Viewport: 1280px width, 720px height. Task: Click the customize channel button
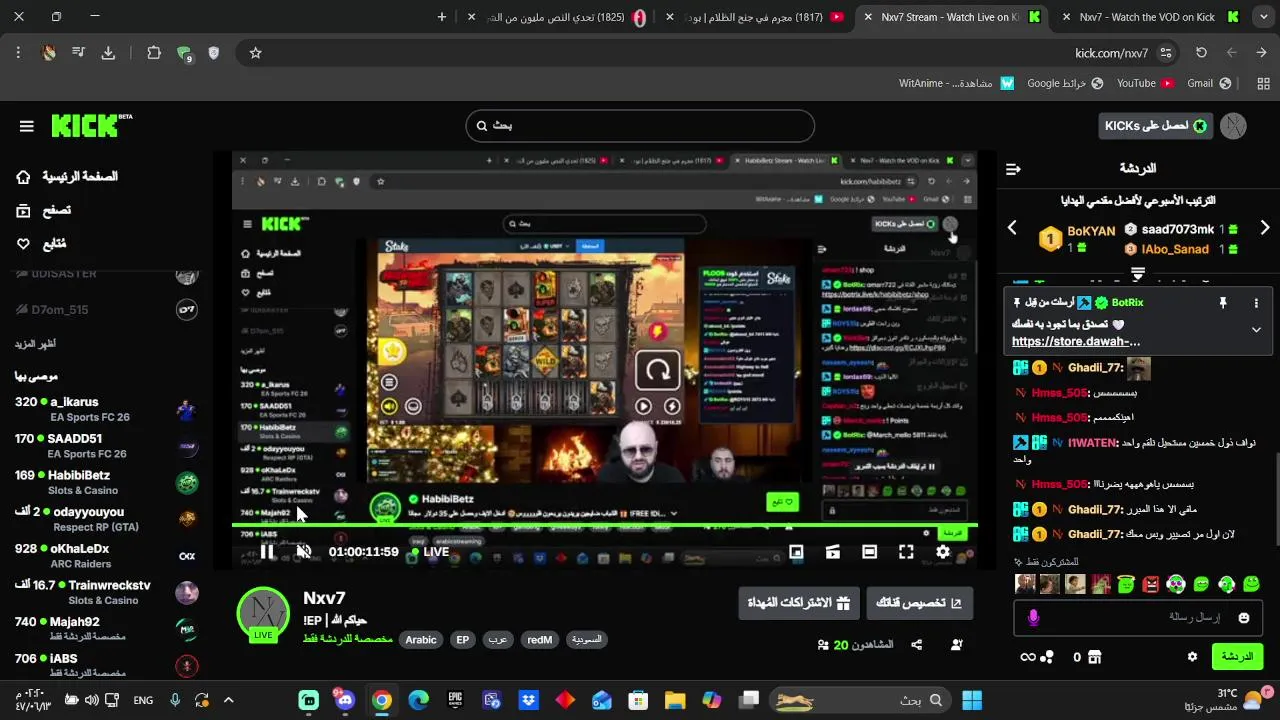tap(919, 603)
